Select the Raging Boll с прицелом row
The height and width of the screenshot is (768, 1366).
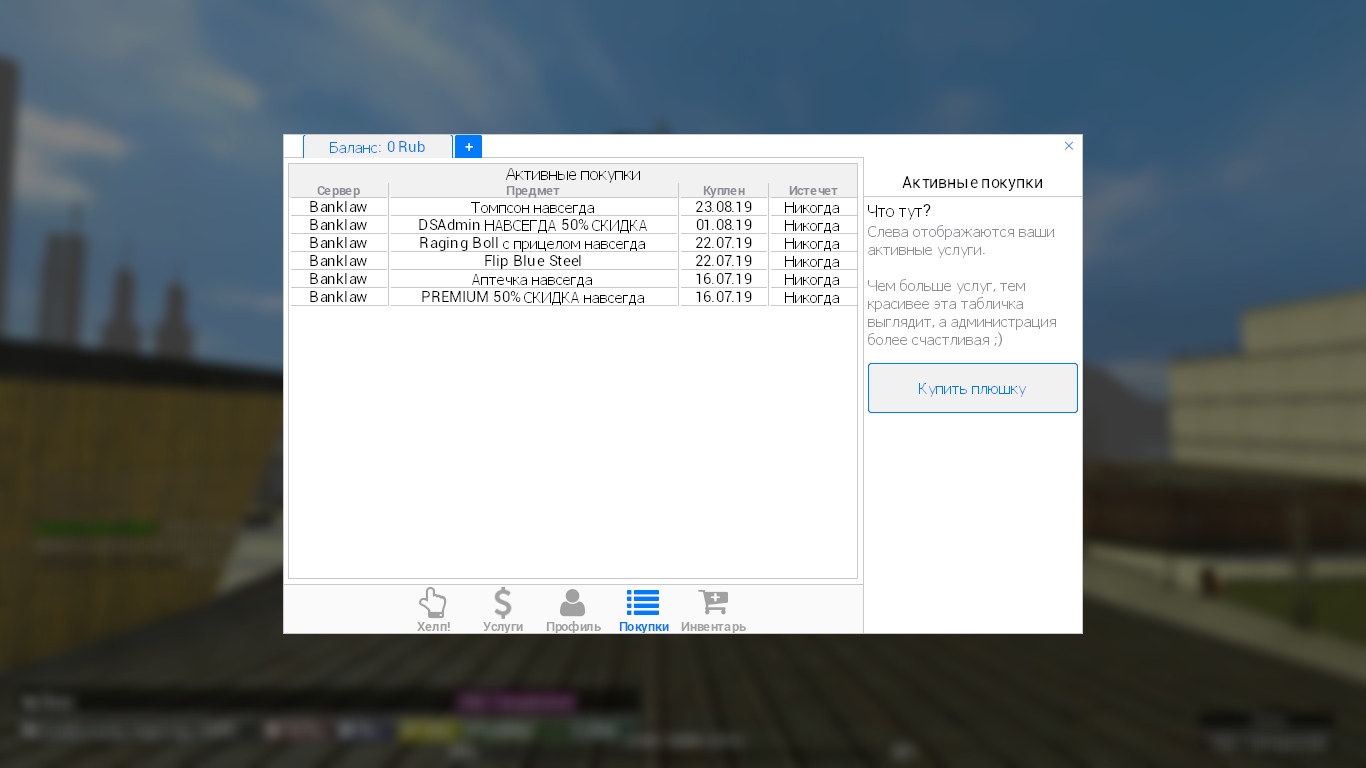click(x=533, y=244)
